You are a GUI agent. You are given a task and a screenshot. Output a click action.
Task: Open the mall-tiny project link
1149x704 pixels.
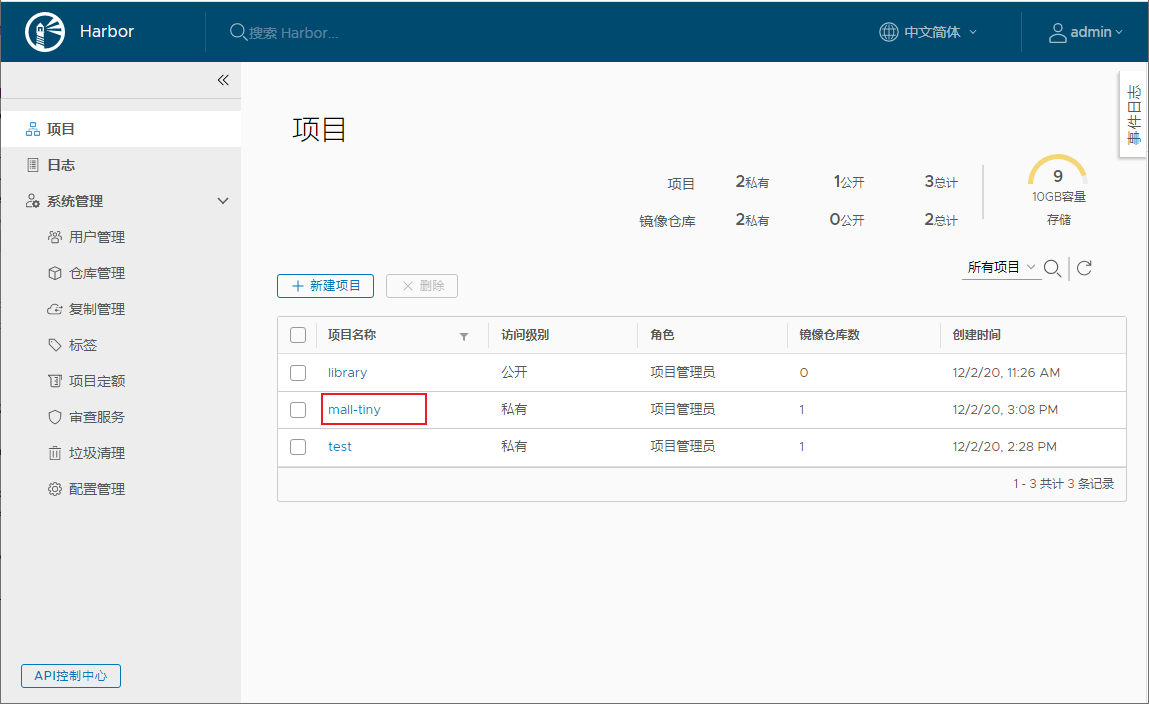pos(355,409)
